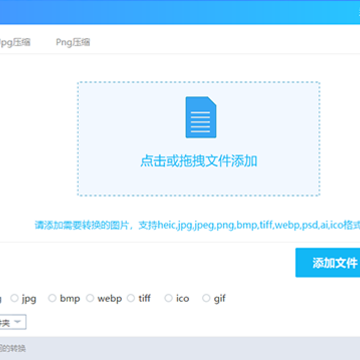Click the blue document icon in drop zone
This screenshot has width=360, height=360.
(201, 117)
